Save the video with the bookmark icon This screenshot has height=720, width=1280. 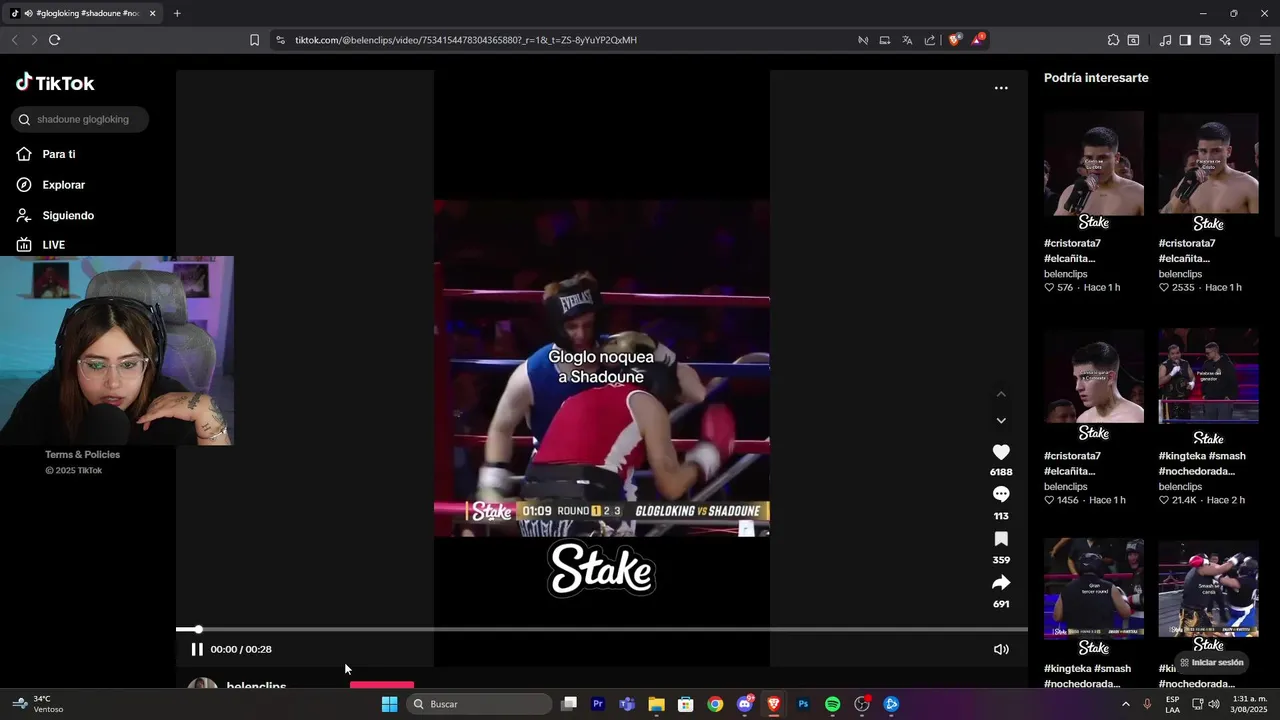pyautogui.click(x=1001, y=539)
